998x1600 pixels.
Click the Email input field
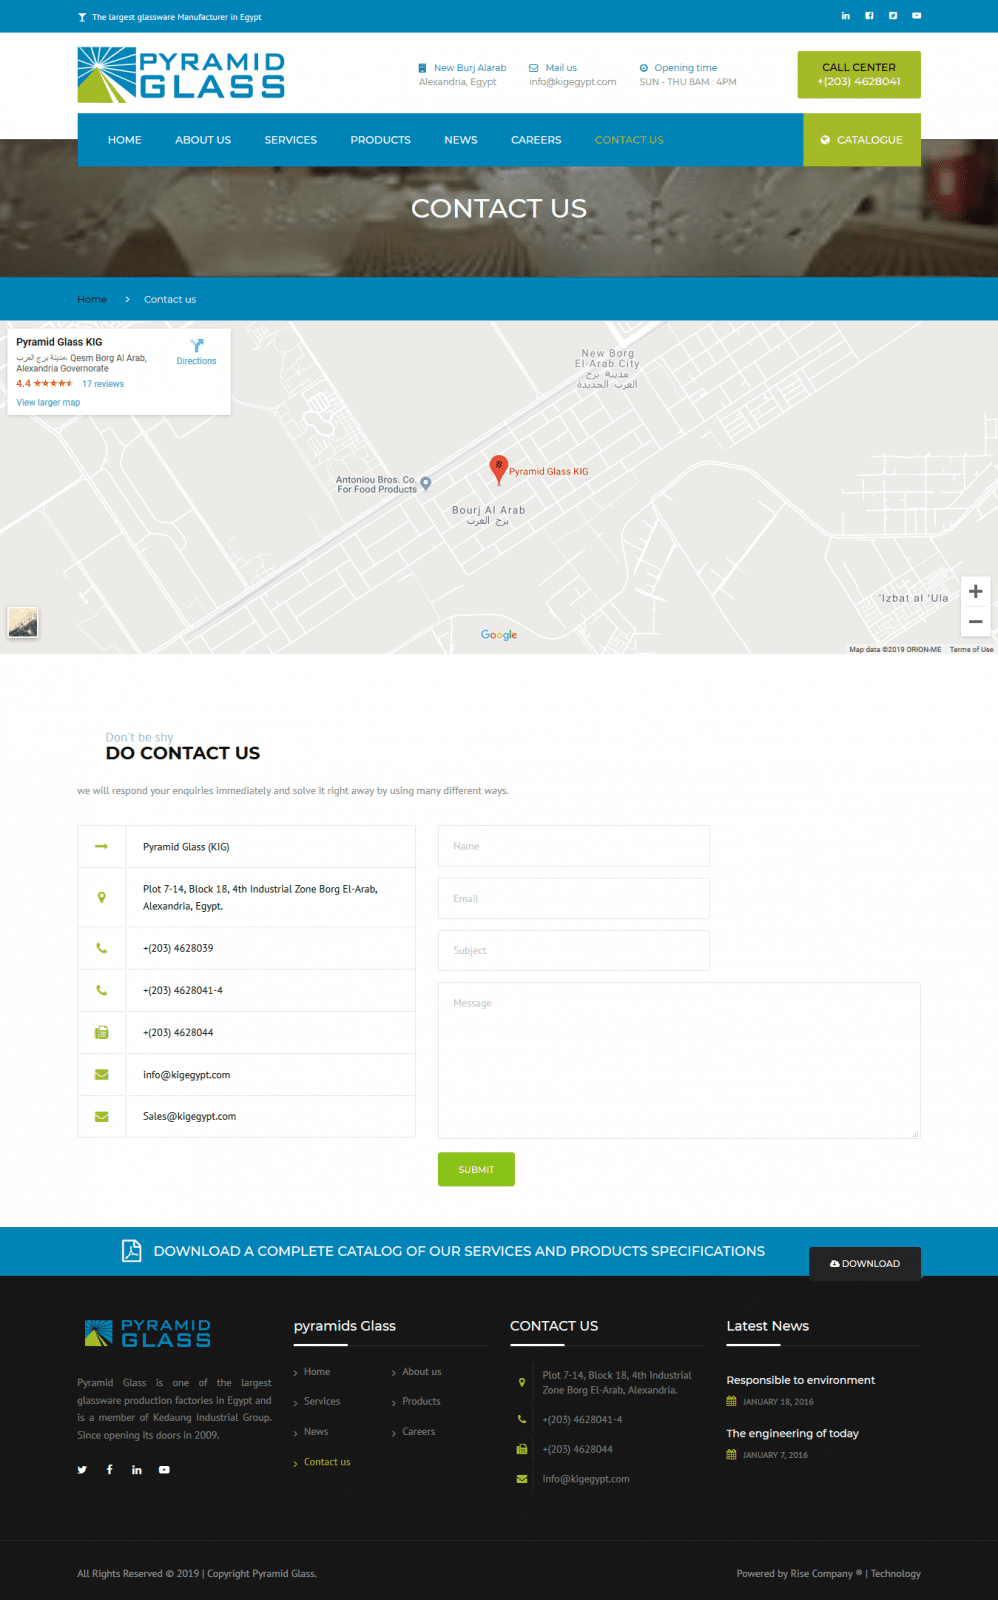pos(574,898)
